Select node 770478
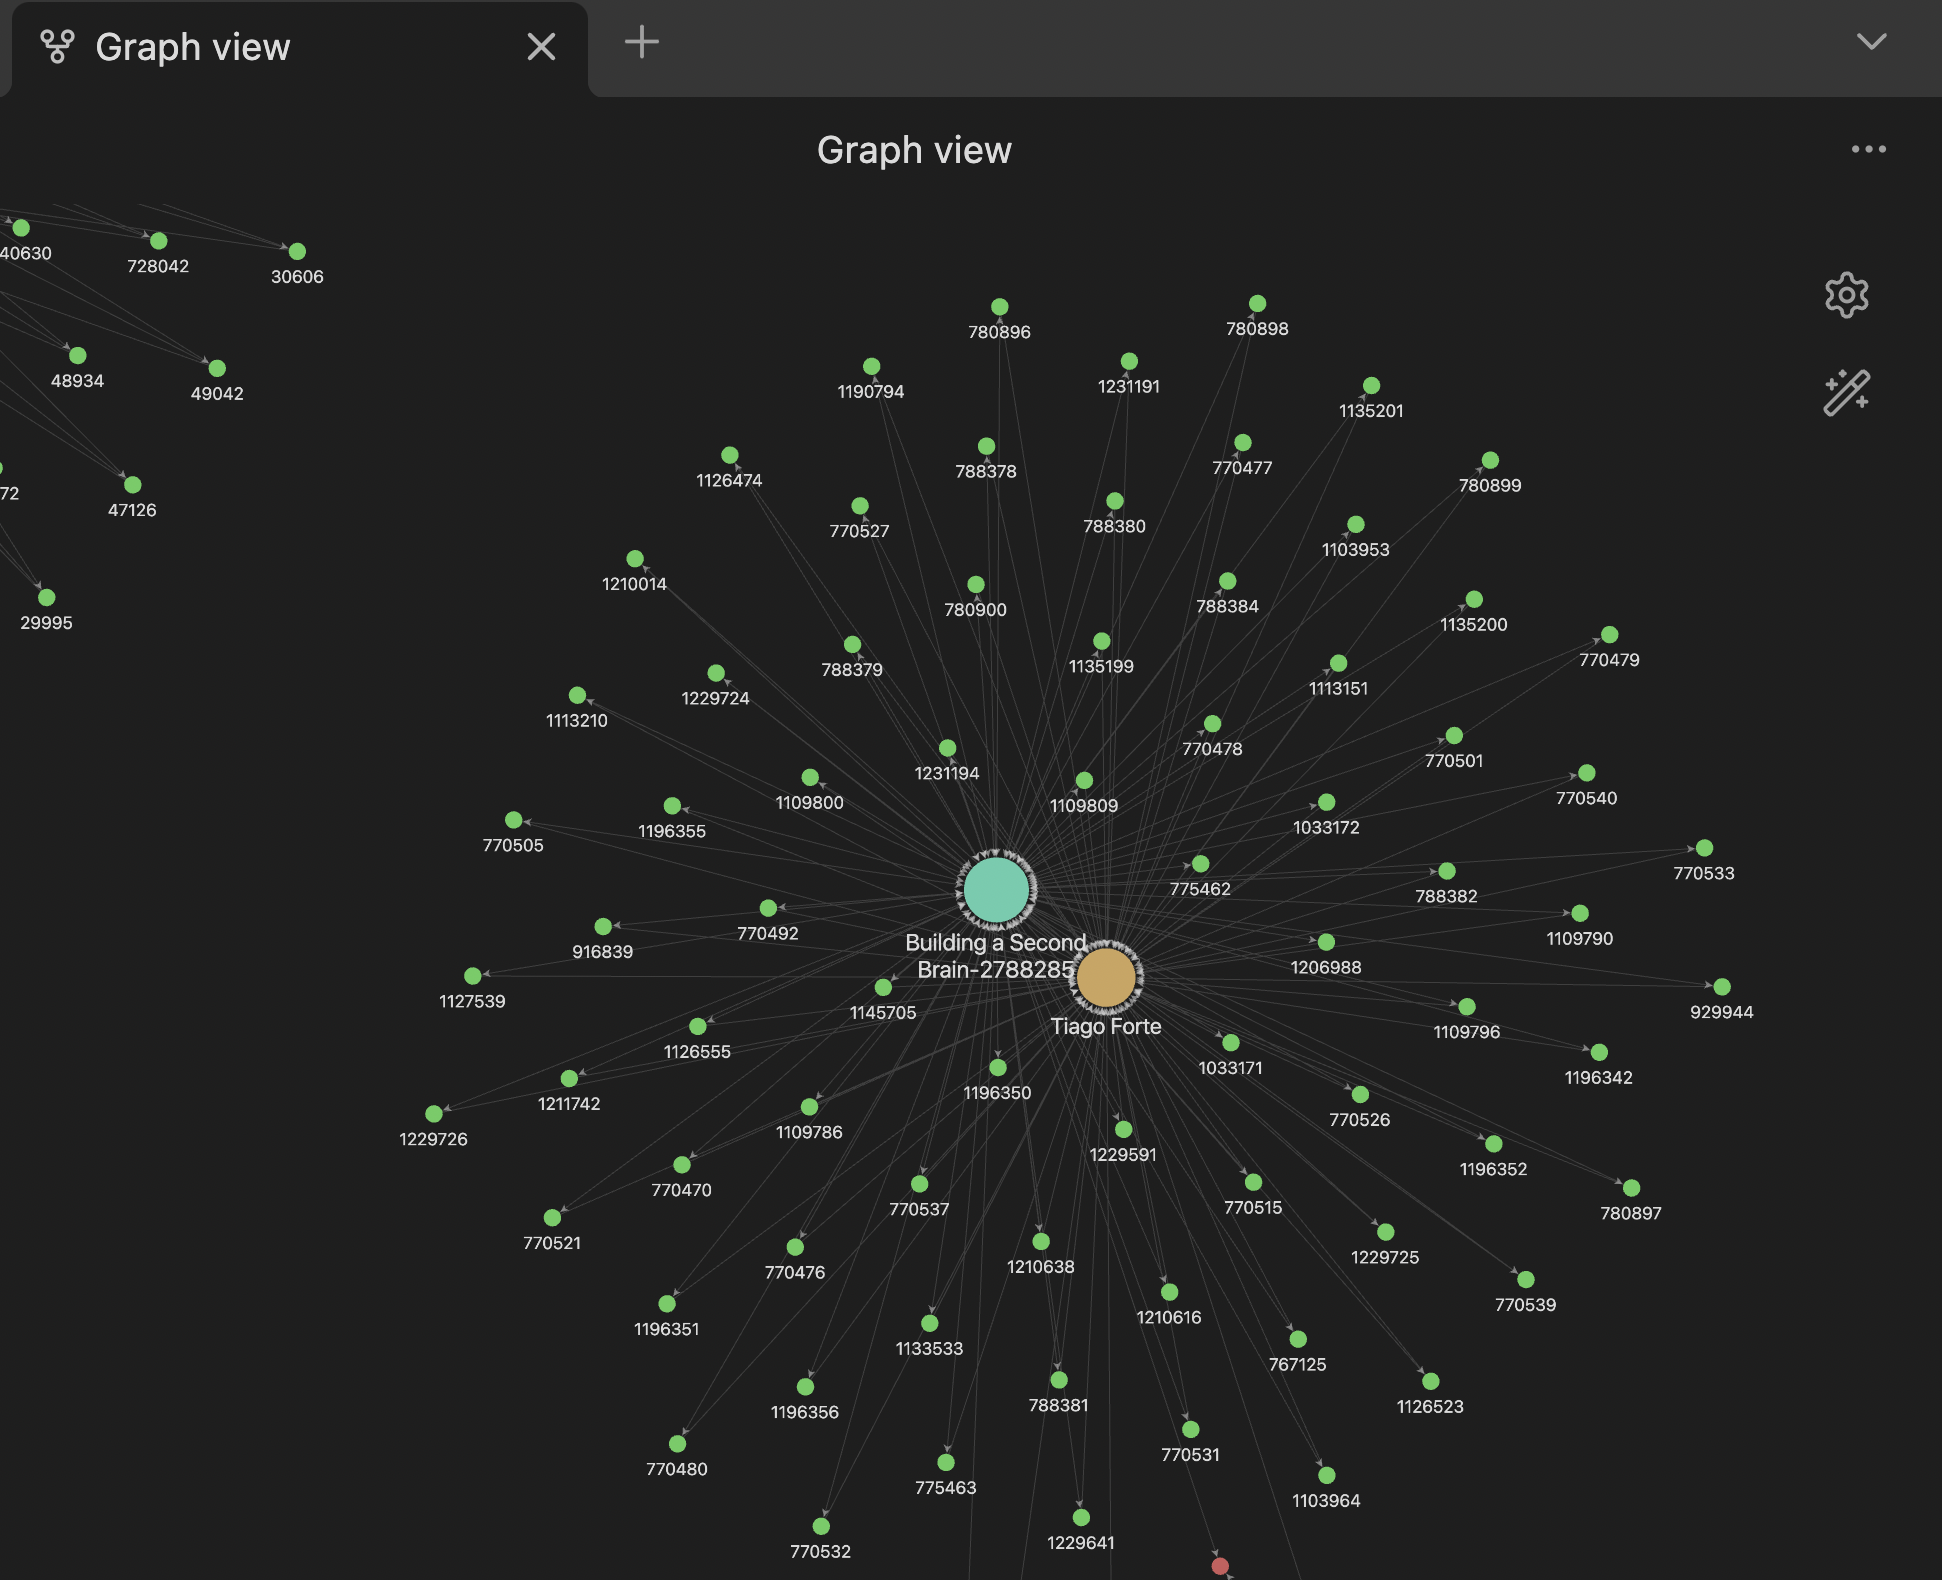Image resolution: width=1942 pixels, height=1580 pixels. [1212, 723]
